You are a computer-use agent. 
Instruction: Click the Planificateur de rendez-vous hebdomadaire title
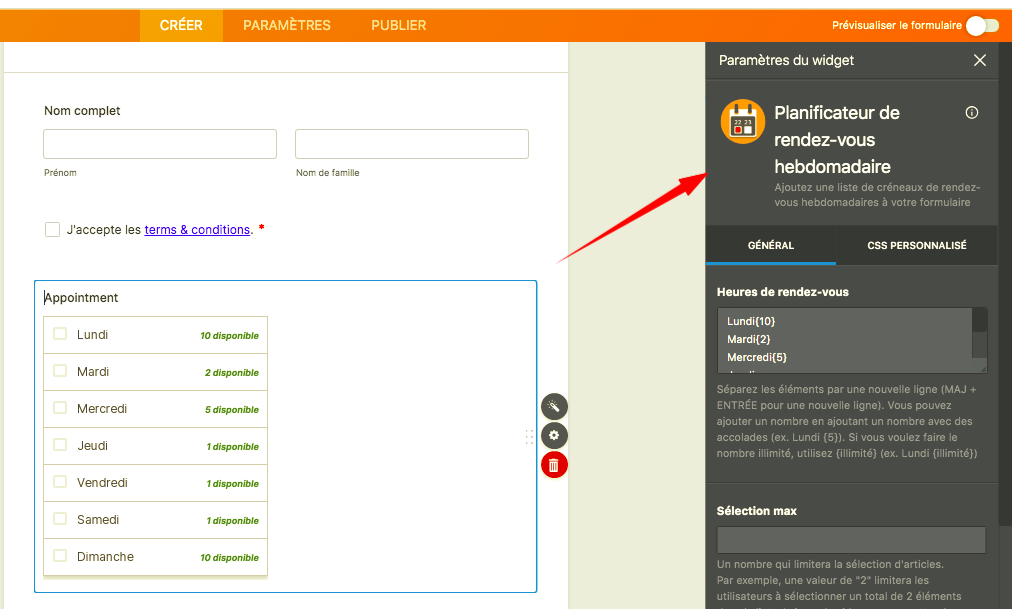pyautogui.click(x=836, y=139)
